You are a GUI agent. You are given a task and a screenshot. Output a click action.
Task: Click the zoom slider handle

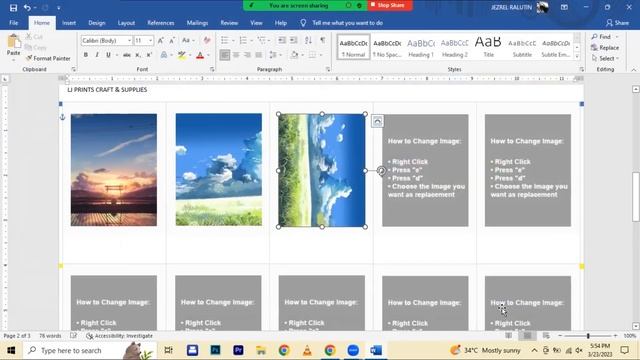pos(588,336)
